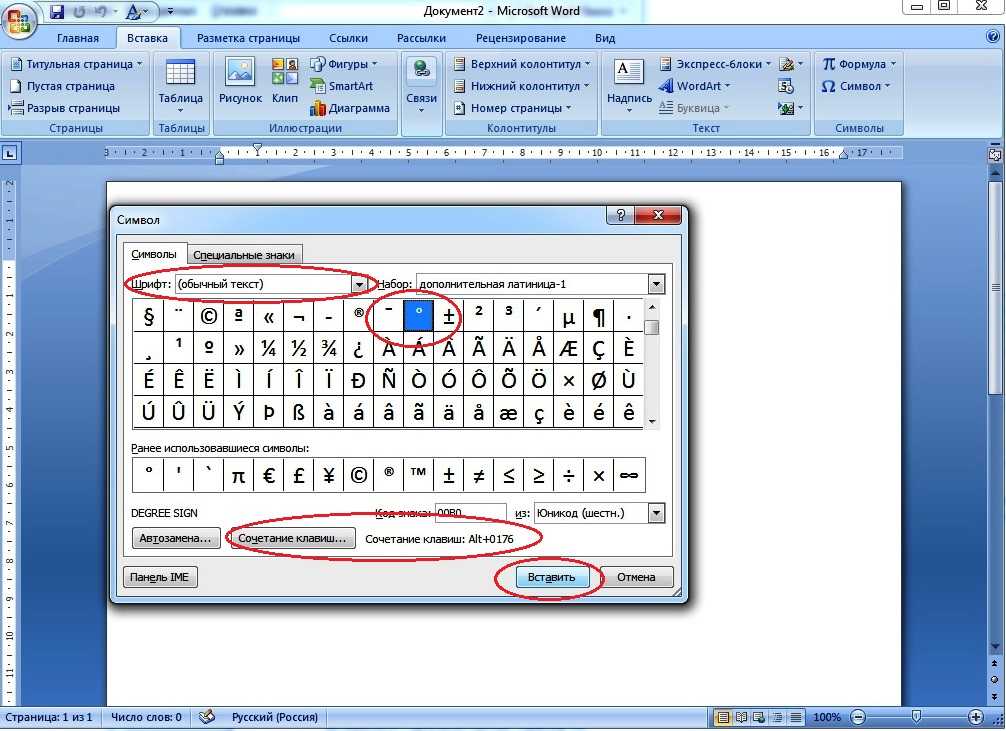Select the pilcrow ¶ symbol in grid
The width and height of the screenshot is (1006, 731).
(599, 316)
